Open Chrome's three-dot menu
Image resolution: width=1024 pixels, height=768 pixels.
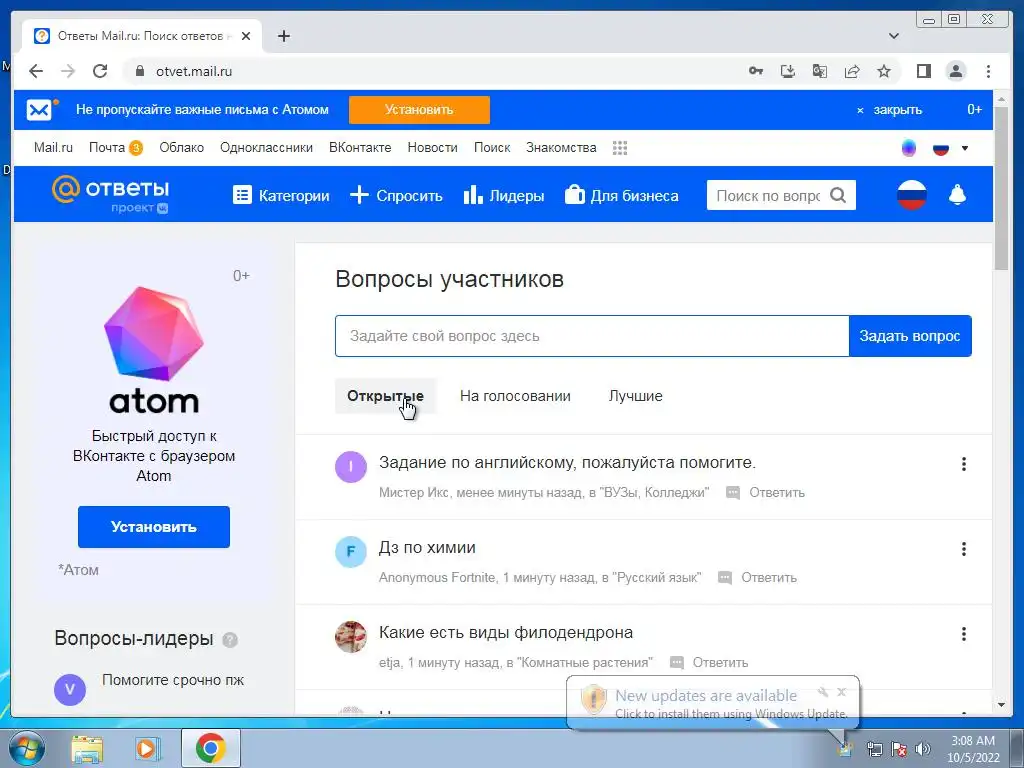pos(988,71)
